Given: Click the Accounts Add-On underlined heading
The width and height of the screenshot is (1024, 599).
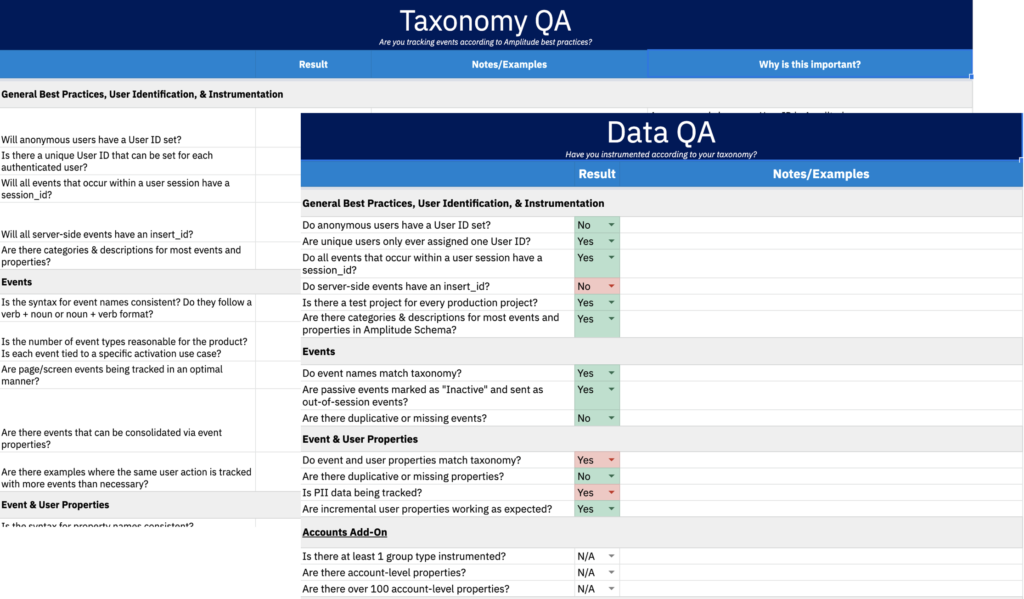Looking at the screenshot, I should [344, 532].
